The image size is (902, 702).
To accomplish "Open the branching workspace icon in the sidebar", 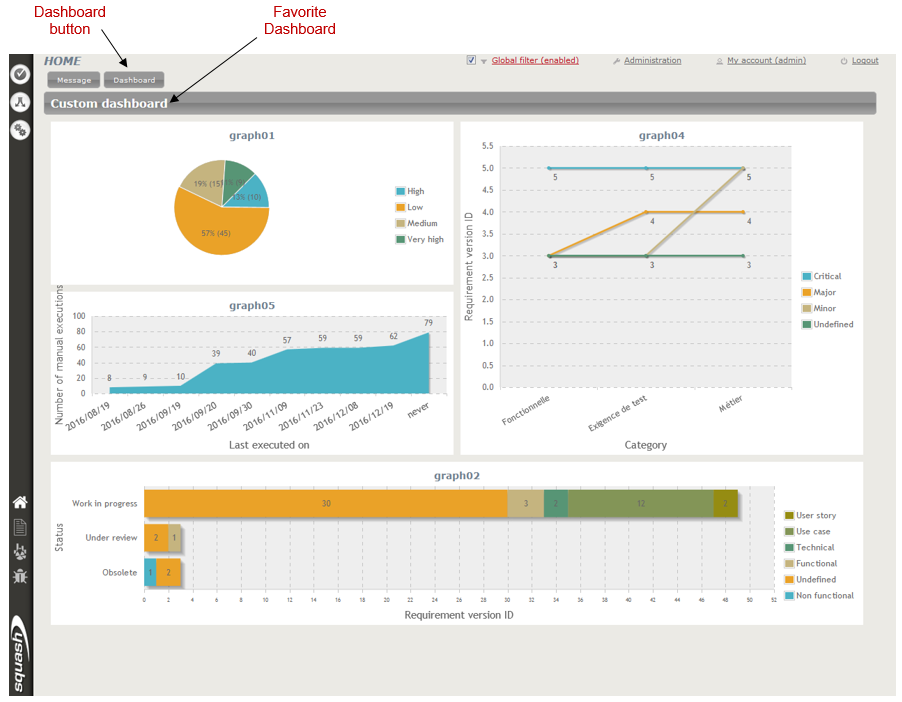I will (x=20, y=101).
